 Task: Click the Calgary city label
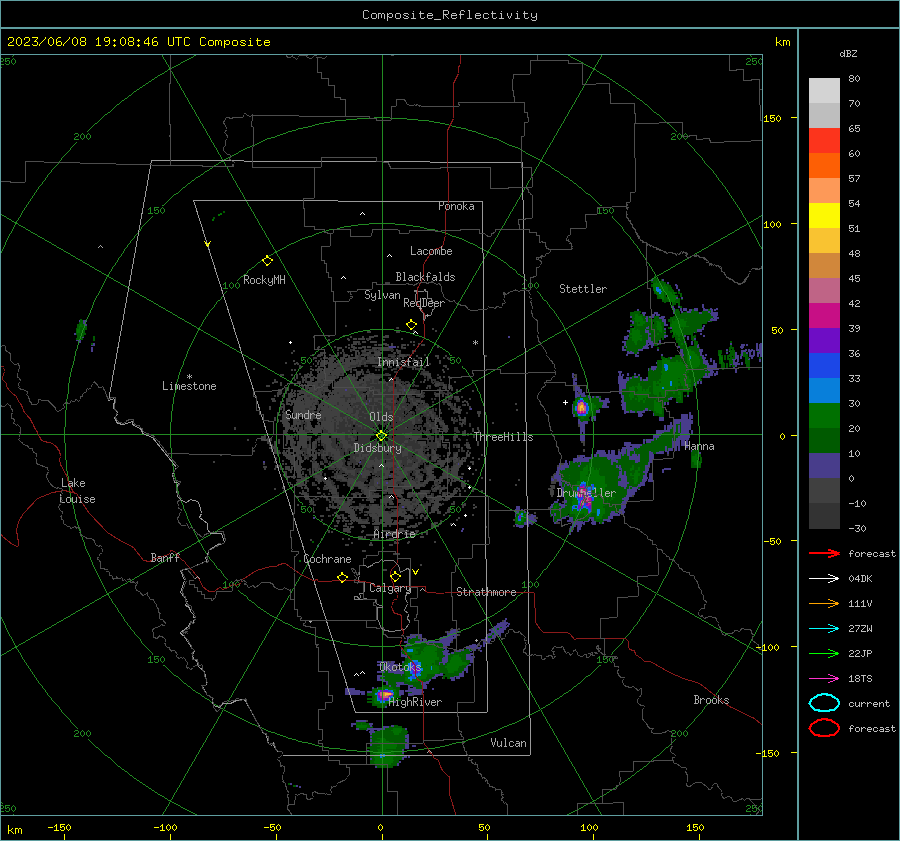(390, 588)
